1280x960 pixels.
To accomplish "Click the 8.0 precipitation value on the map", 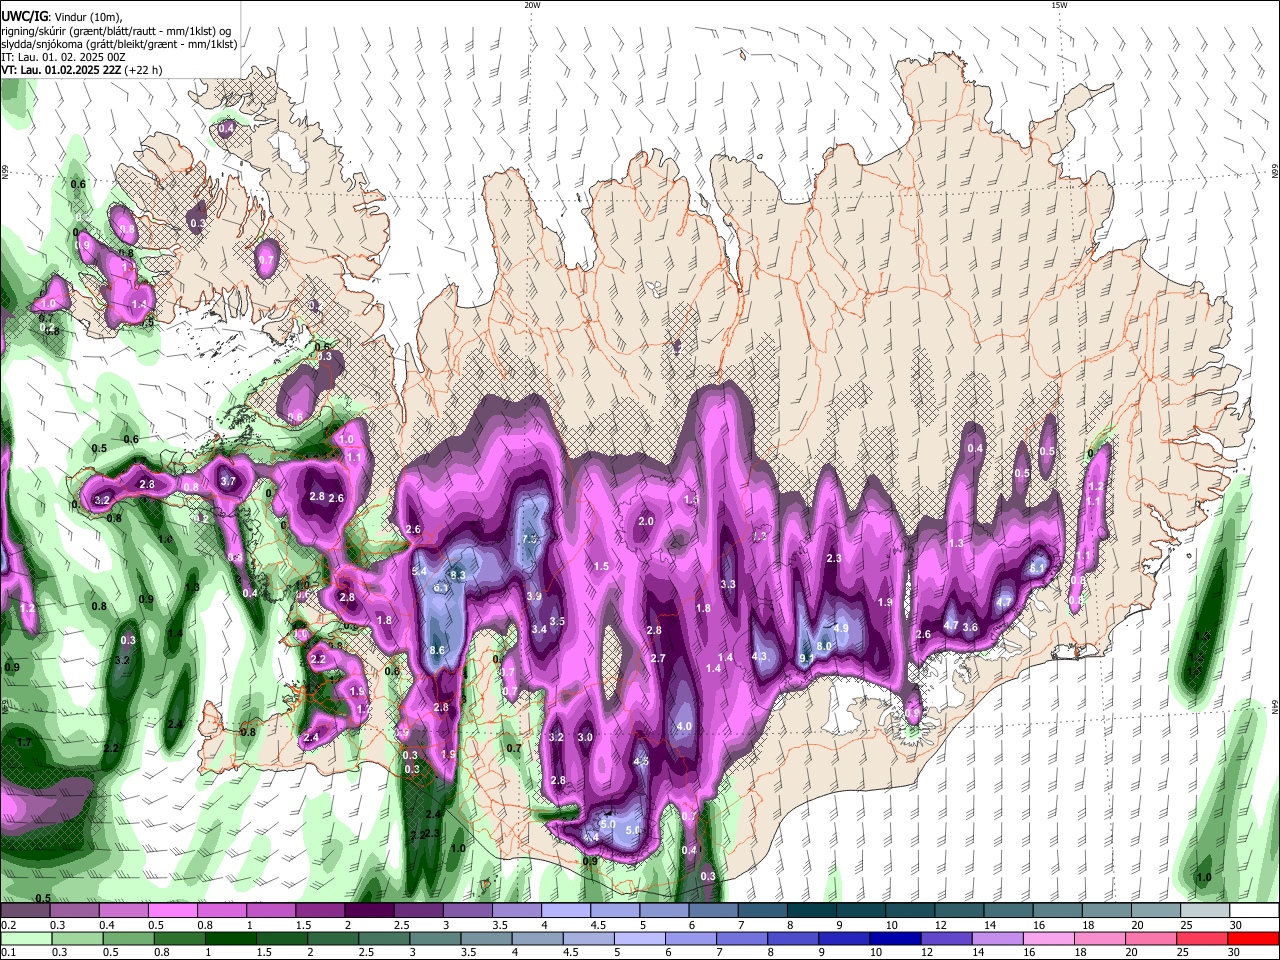I will (824, 647).
